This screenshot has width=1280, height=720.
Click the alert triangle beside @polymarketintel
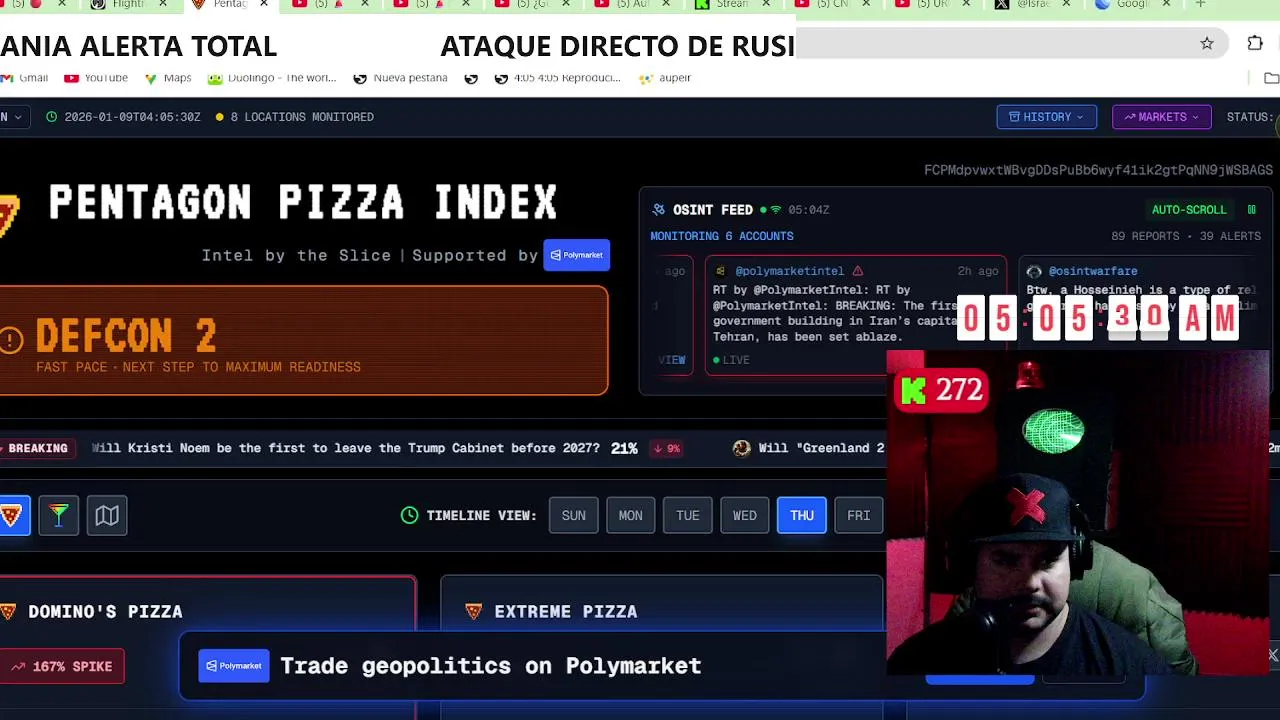pyautogui.click(x=857, y=271)
